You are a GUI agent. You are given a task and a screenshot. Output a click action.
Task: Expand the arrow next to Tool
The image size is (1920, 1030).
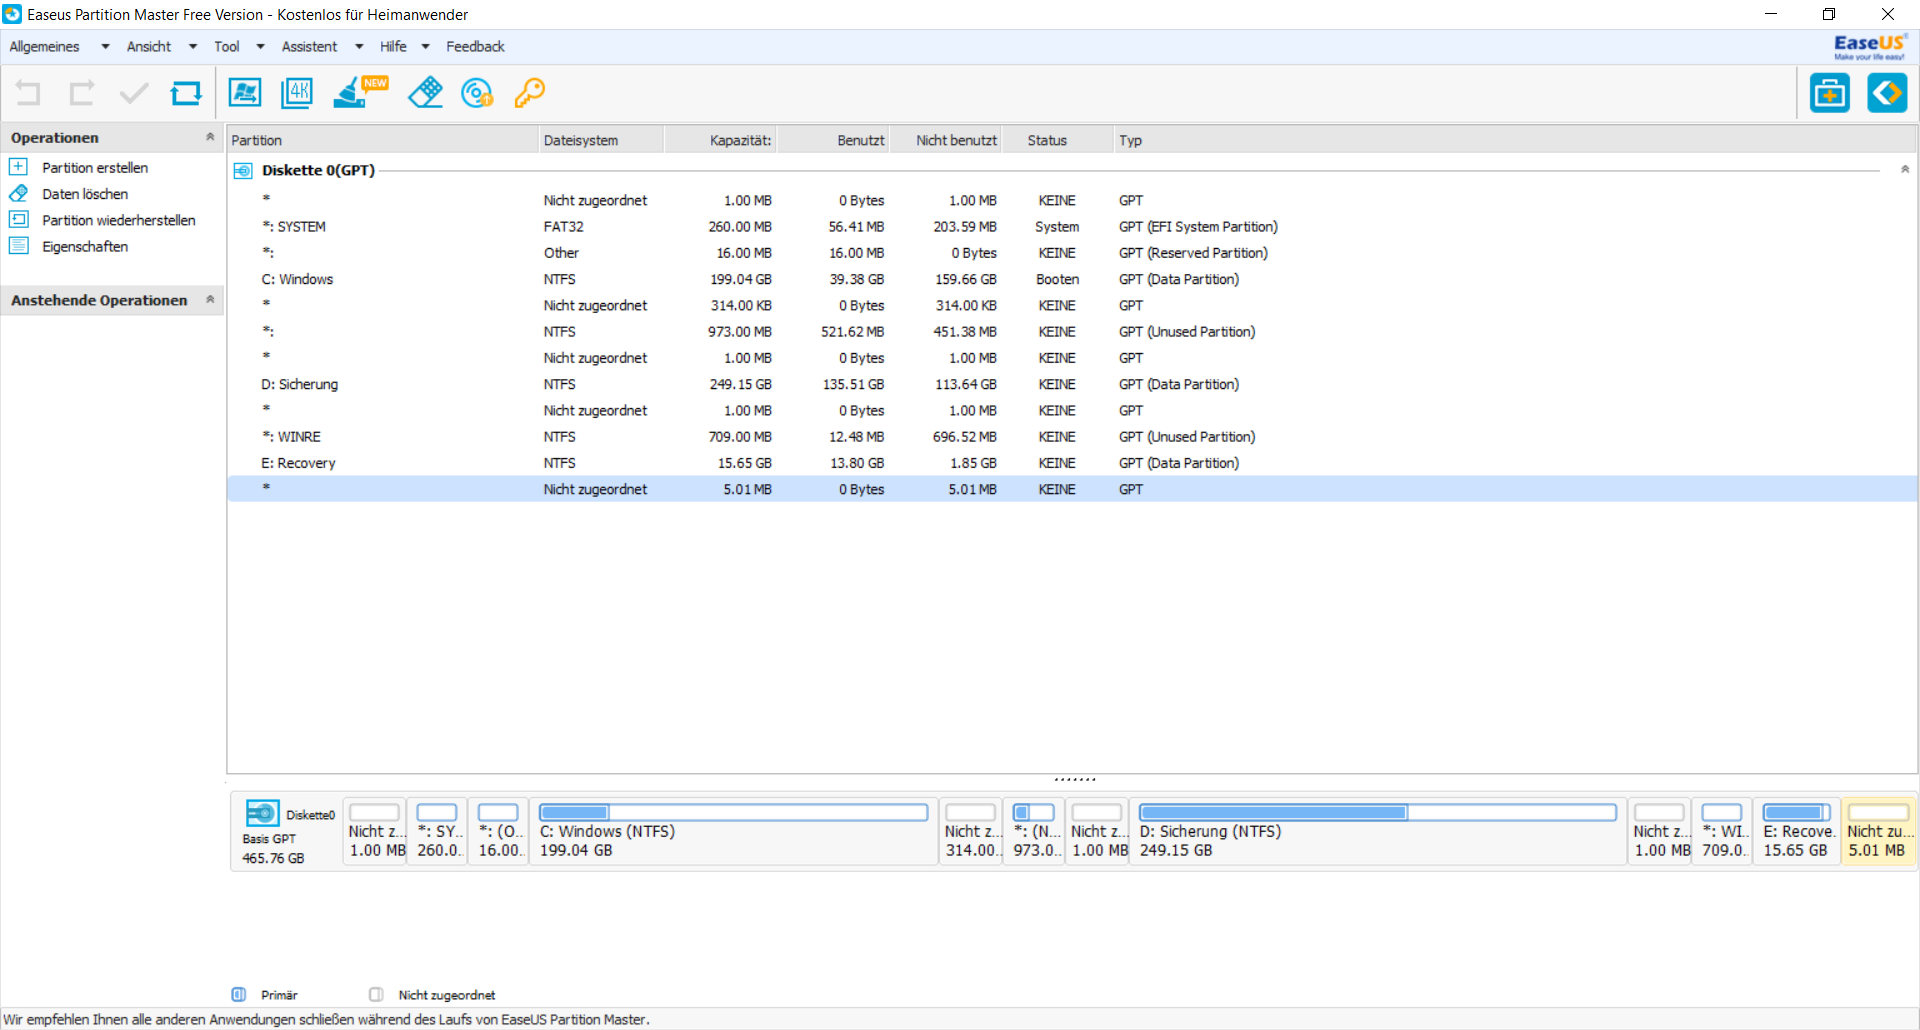260,47
